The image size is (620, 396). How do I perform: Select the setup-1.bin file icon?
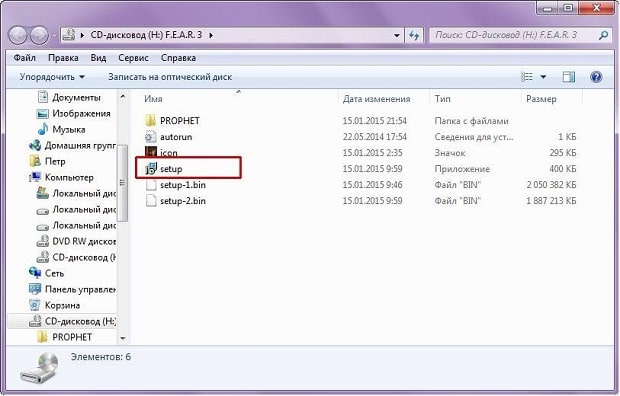click(151, 185)
